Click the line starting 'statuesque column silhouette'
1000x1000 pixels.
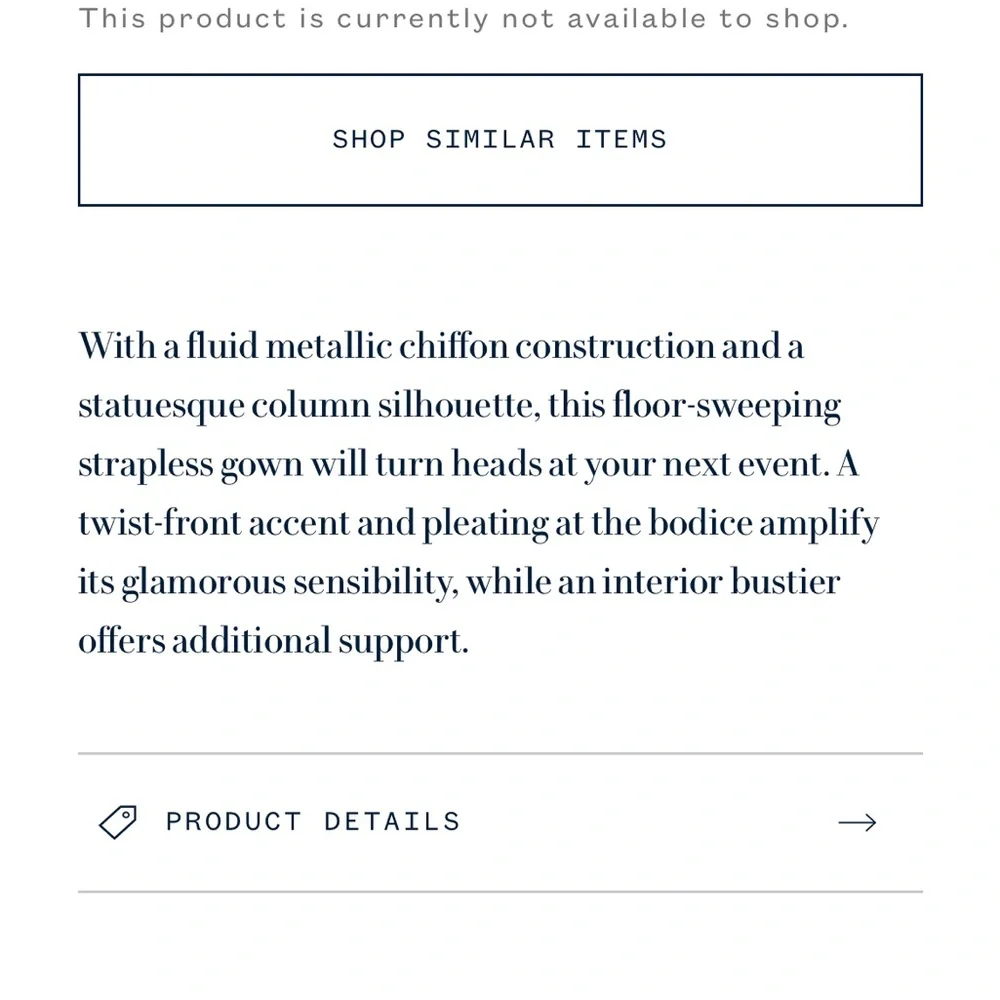tap(459, 406)
